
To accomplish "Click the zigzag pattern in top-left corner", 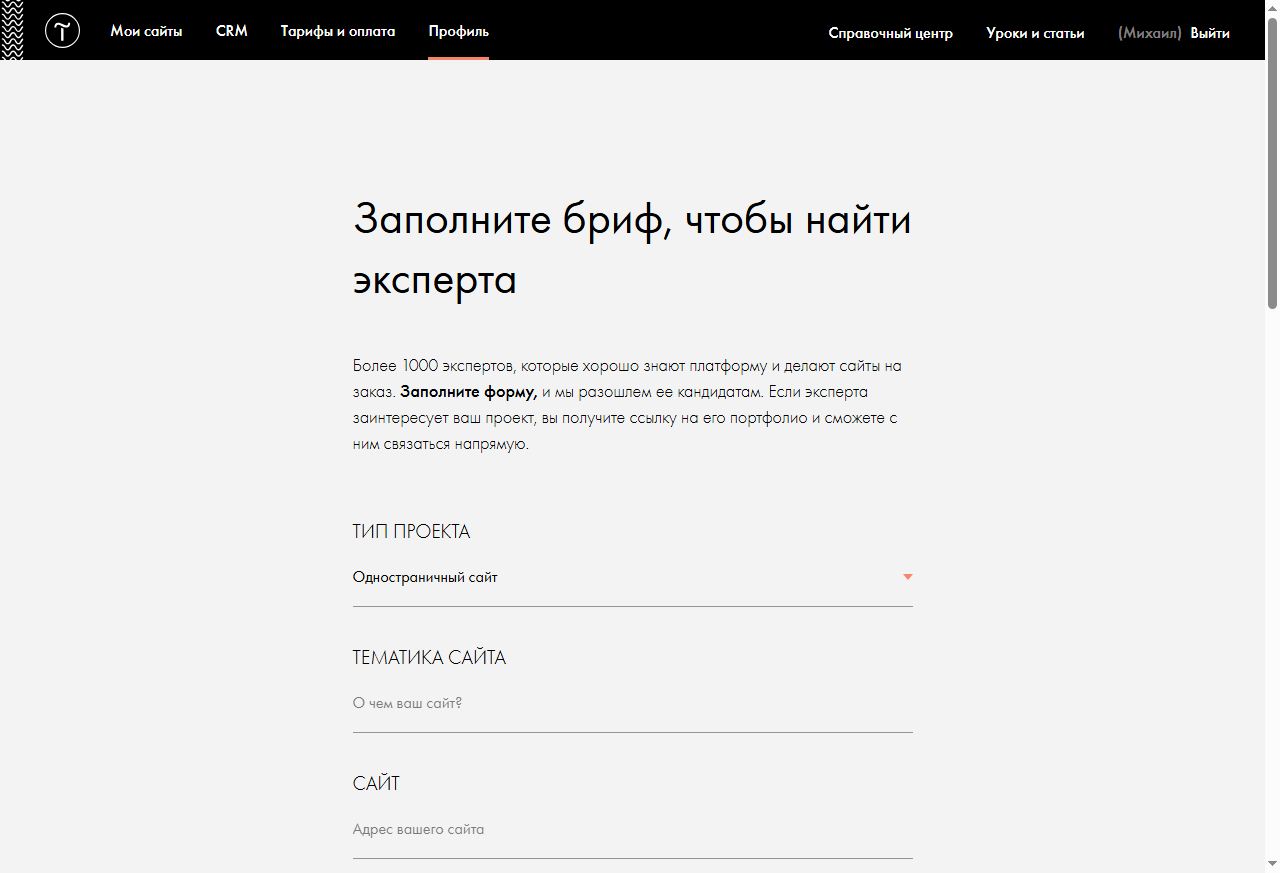I will [13, 30].
